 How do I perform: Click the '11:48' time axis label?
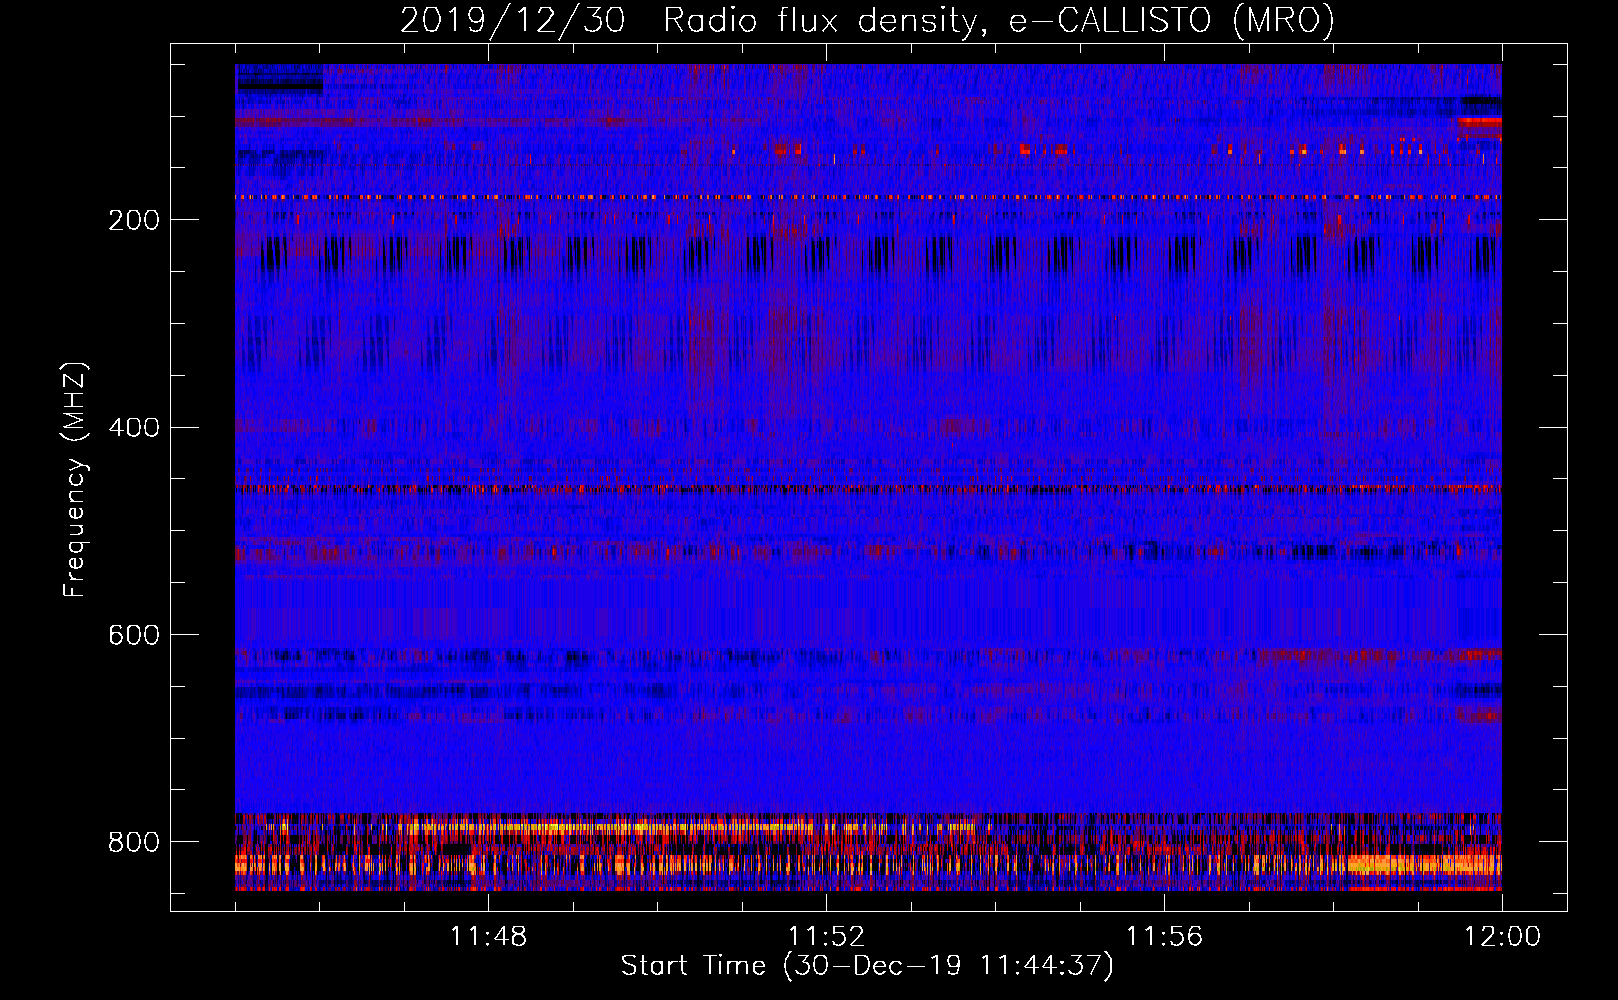[x=488, y=937]
